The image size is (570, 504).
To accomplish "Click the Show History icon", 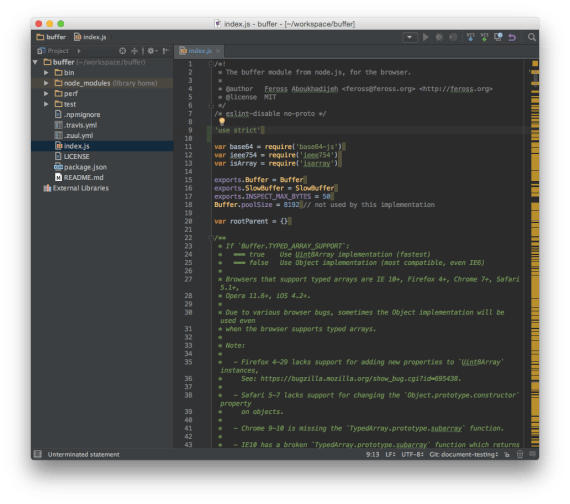I will 498,37.
